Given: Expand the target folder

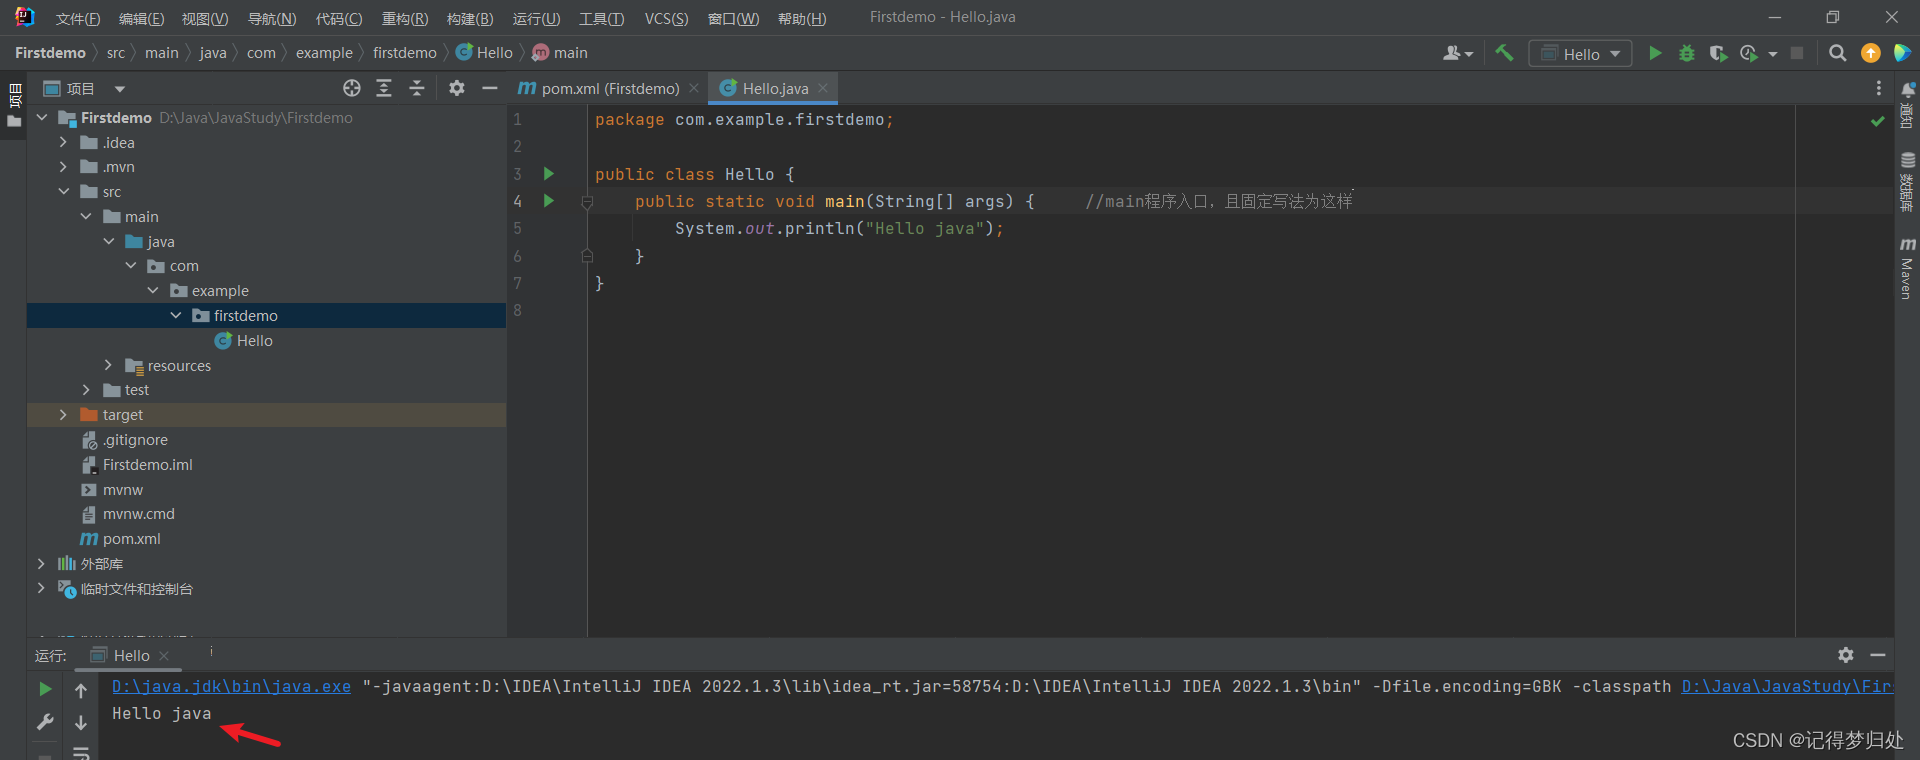Looking at the screenshot, I should [x=63, y=415].
